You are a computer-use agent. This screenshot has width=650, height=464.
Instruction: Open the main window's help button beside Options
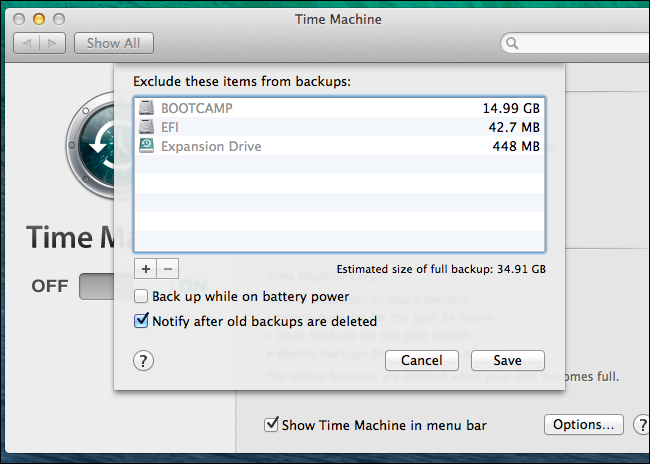(x=642, y=424)
